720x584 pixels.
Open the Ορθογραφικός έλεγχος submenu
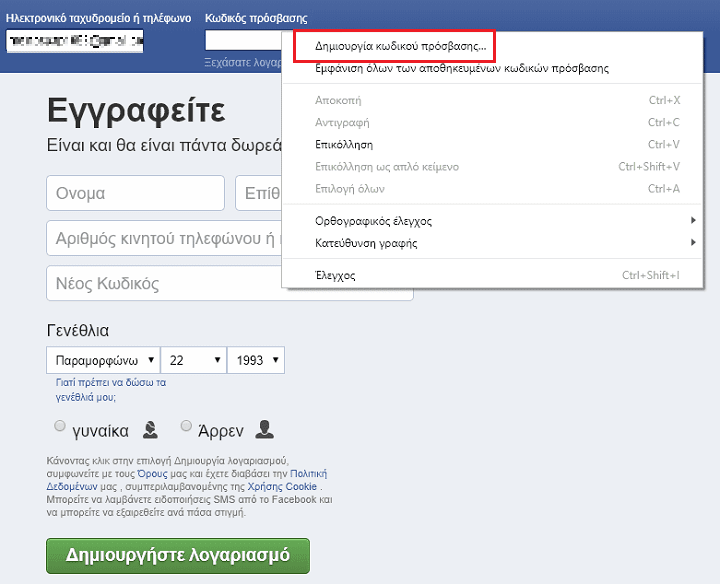493,221
